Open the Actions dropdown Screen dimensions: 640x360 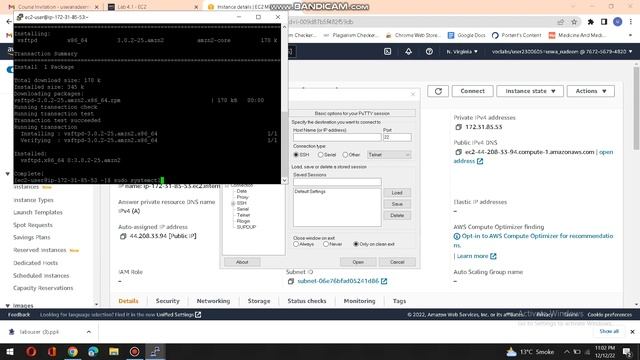click(x=591, y=91)
